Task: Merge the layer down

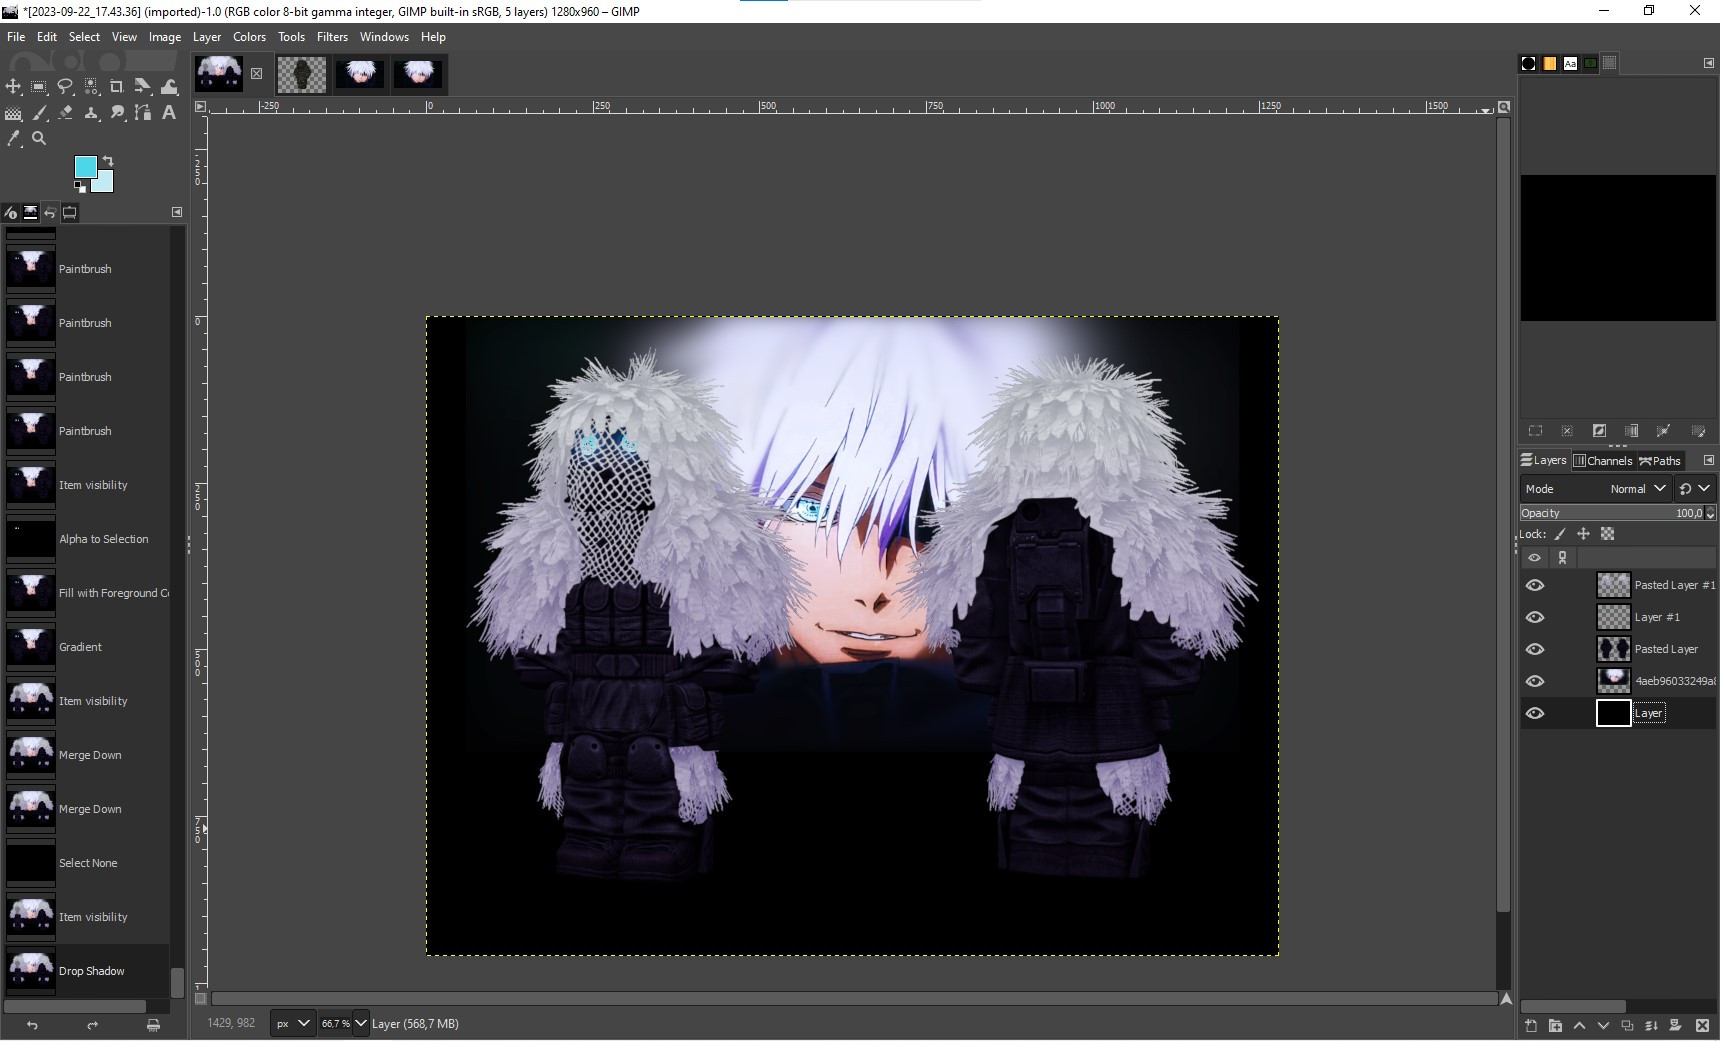Action: (1651, 1026)
